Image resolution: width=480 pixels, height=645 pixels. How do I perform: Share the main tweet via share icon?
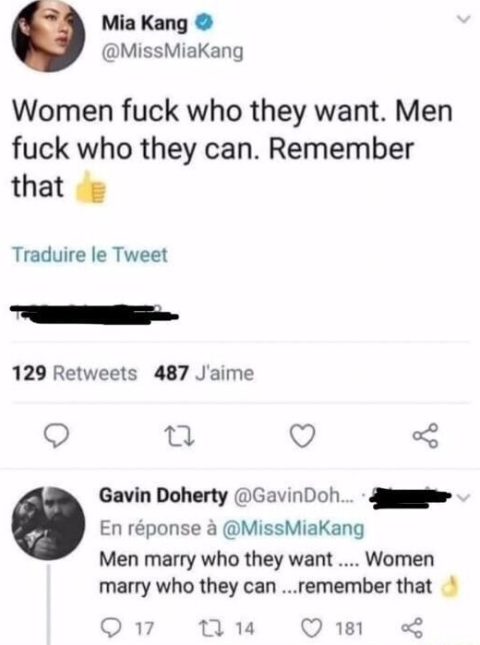[x=426, y=436]
